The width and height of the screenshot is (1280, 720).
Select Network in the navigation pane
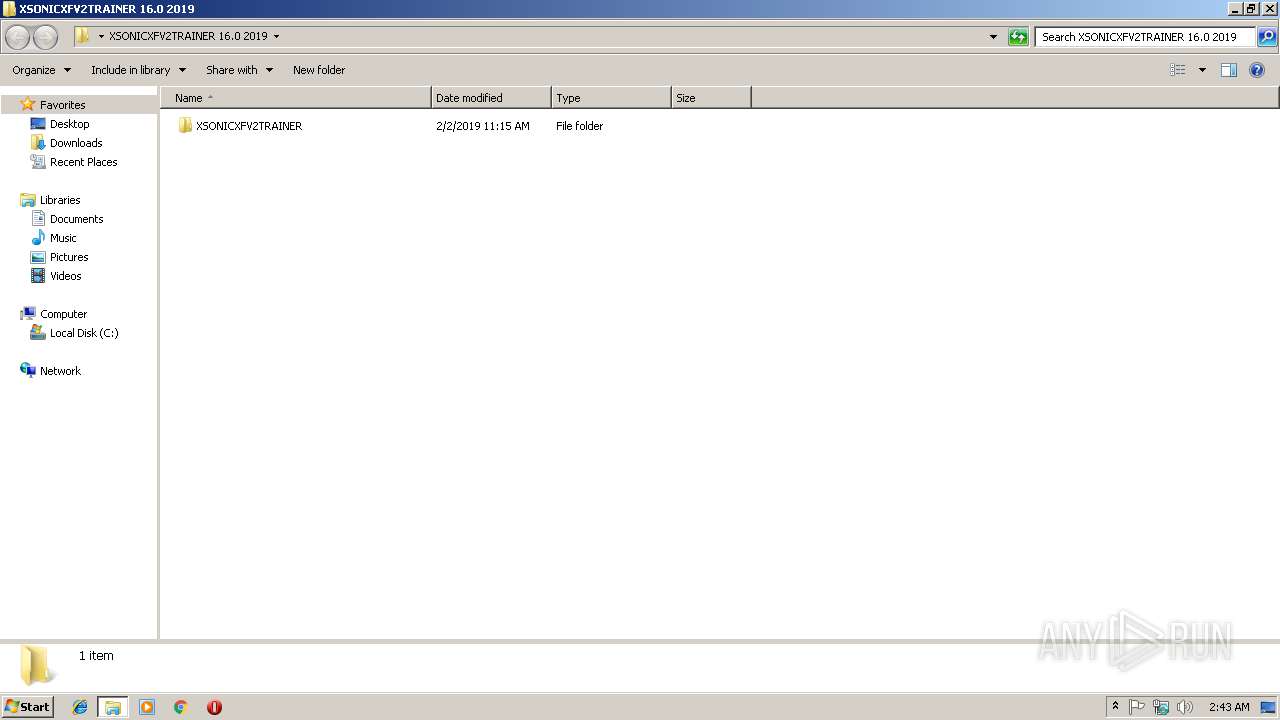(x=60, y=371)
